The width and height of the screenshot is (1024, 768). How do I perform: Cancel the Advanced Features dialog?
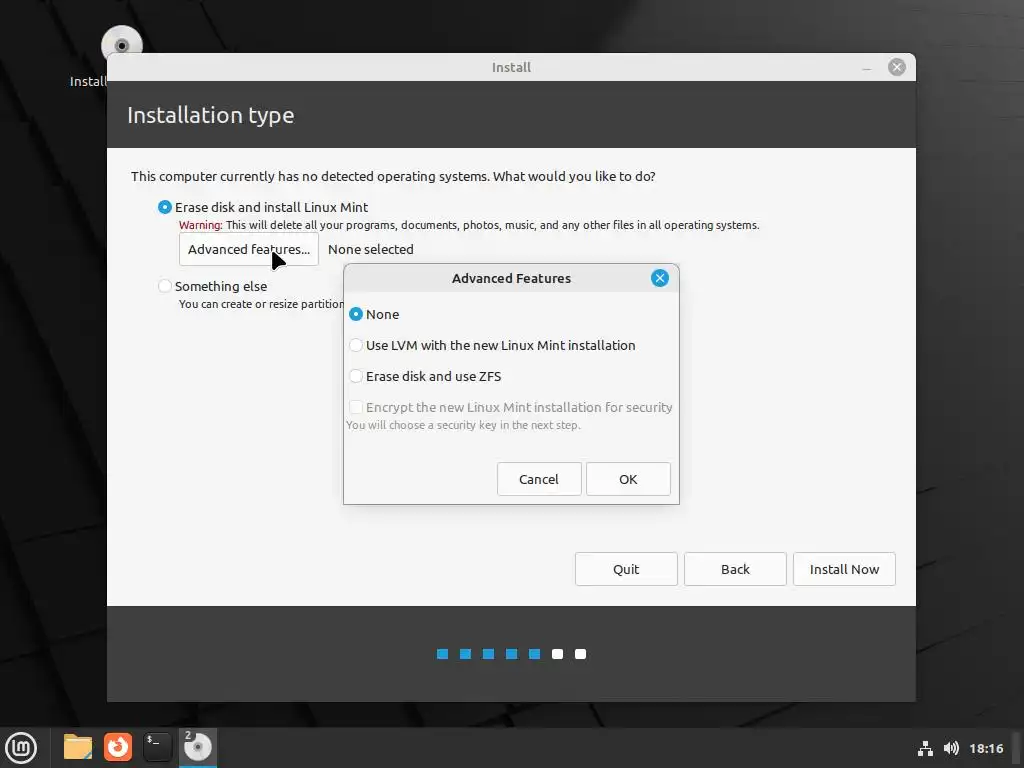[539, 479]
